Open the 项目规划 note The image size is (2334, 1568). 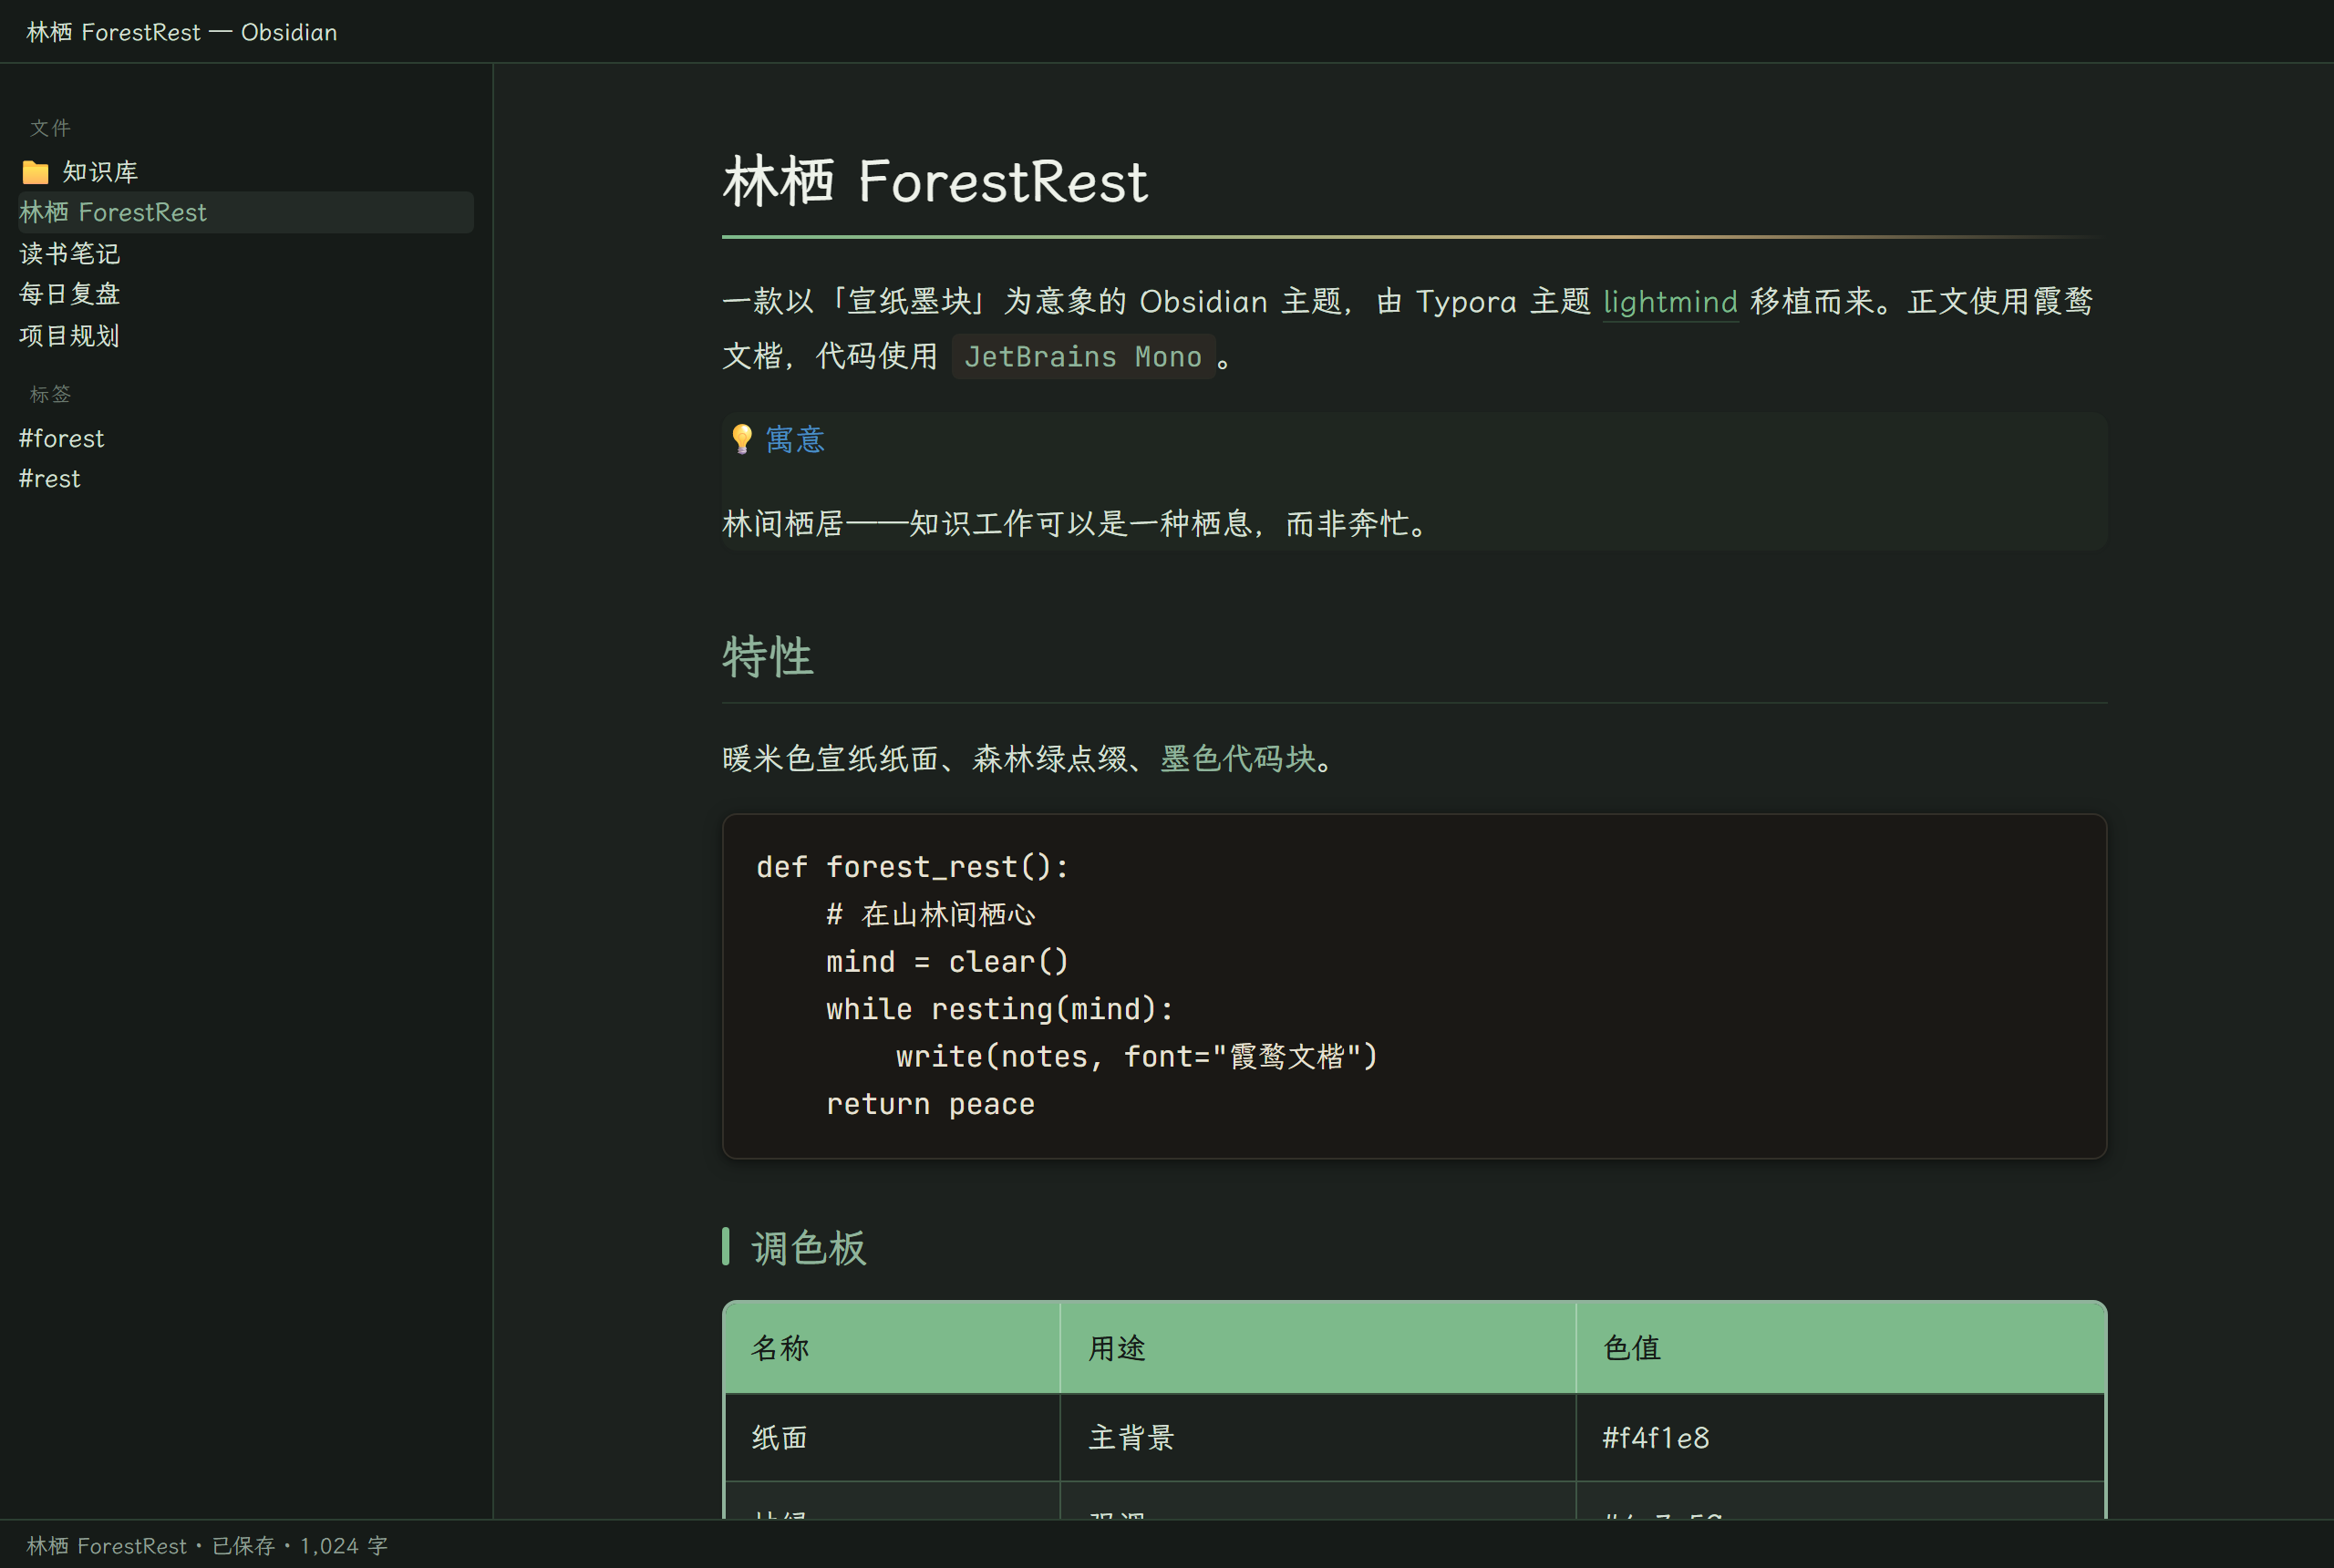point(69,335)
